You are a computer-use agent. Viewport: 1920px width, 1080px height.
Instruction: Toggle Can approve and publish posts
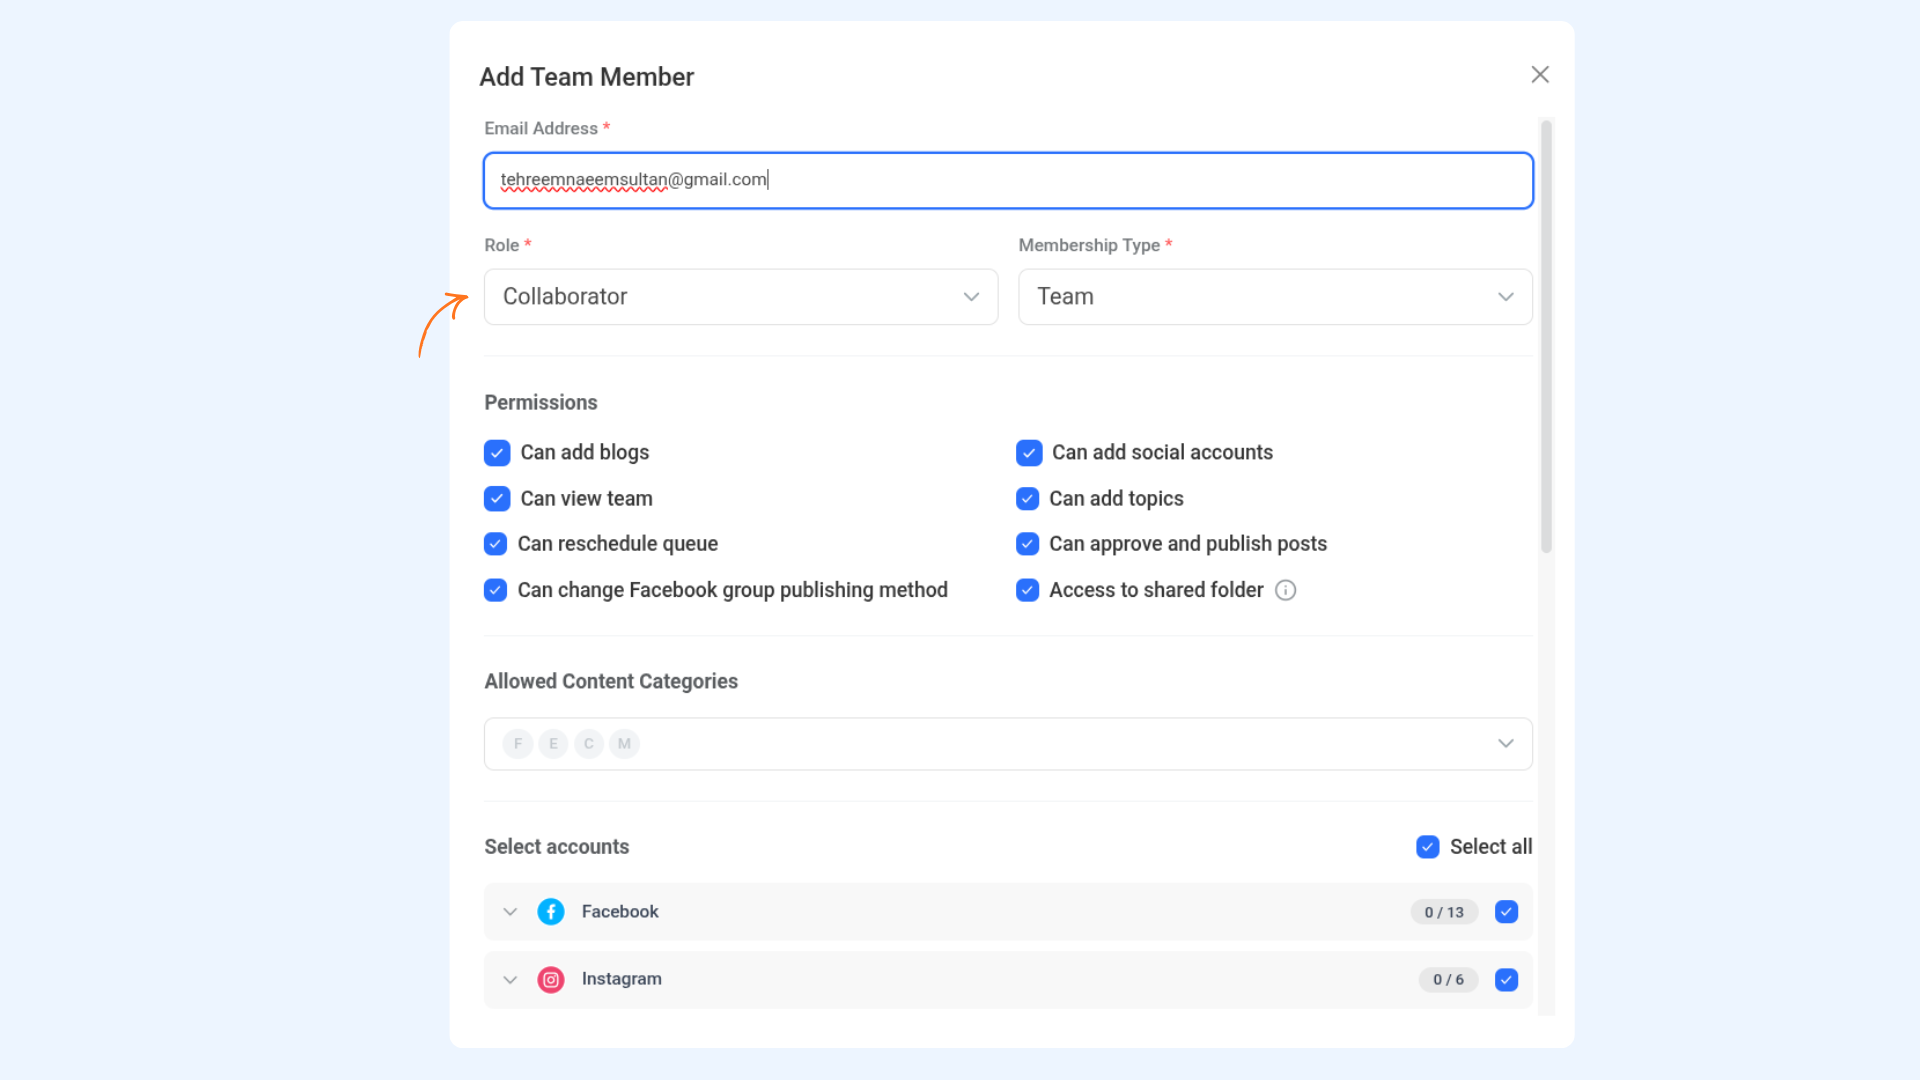1028,544
